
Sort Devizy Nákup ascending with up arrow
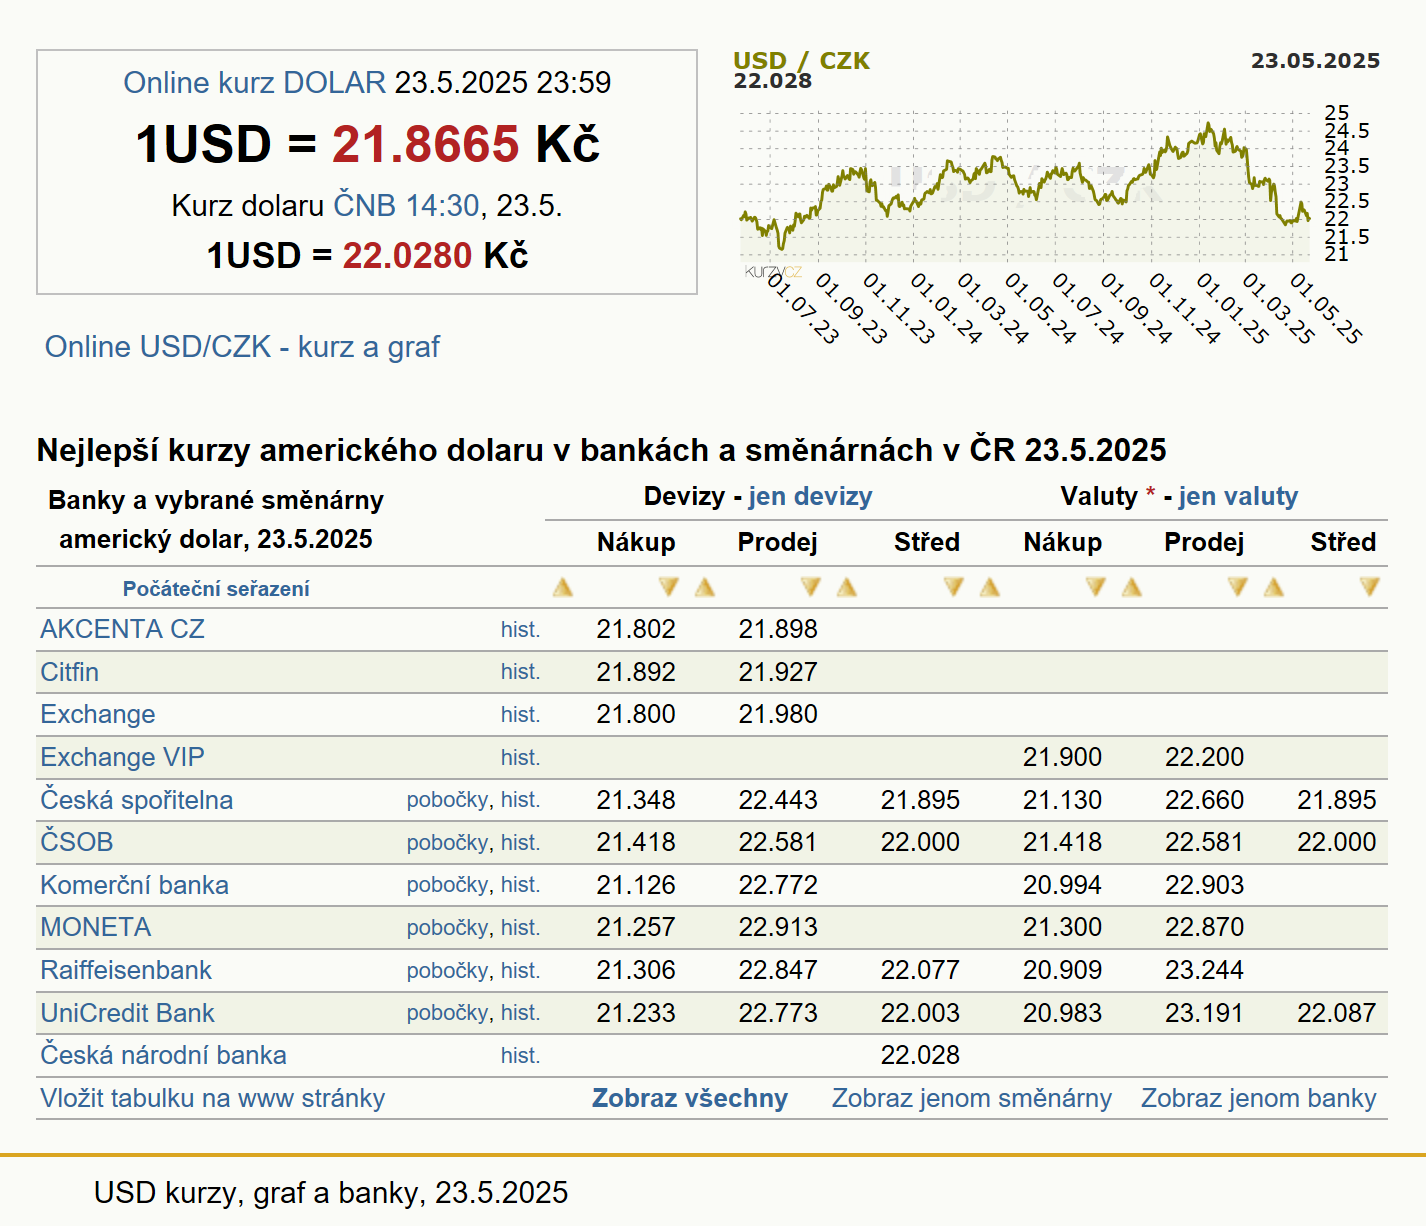(x=563, y=587)
